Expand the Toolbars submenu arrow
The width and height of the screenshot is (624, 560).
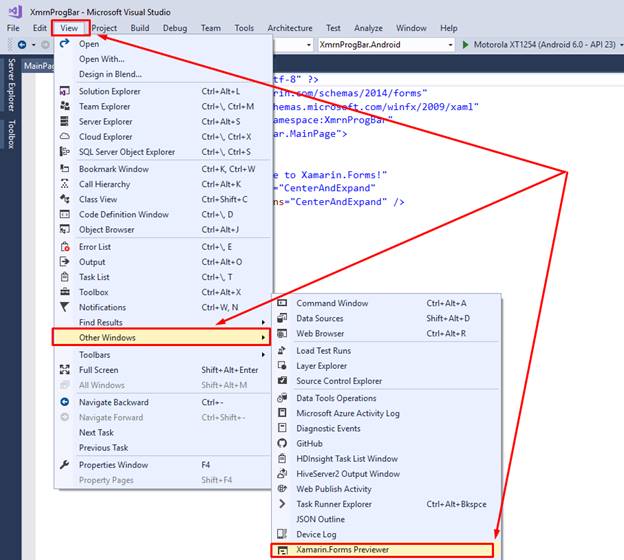(263, 355)
